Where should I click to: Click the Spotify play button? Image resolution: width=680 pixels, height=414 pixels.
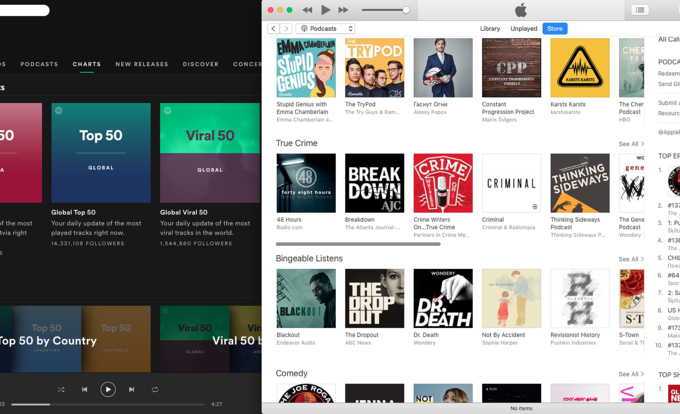108,389
